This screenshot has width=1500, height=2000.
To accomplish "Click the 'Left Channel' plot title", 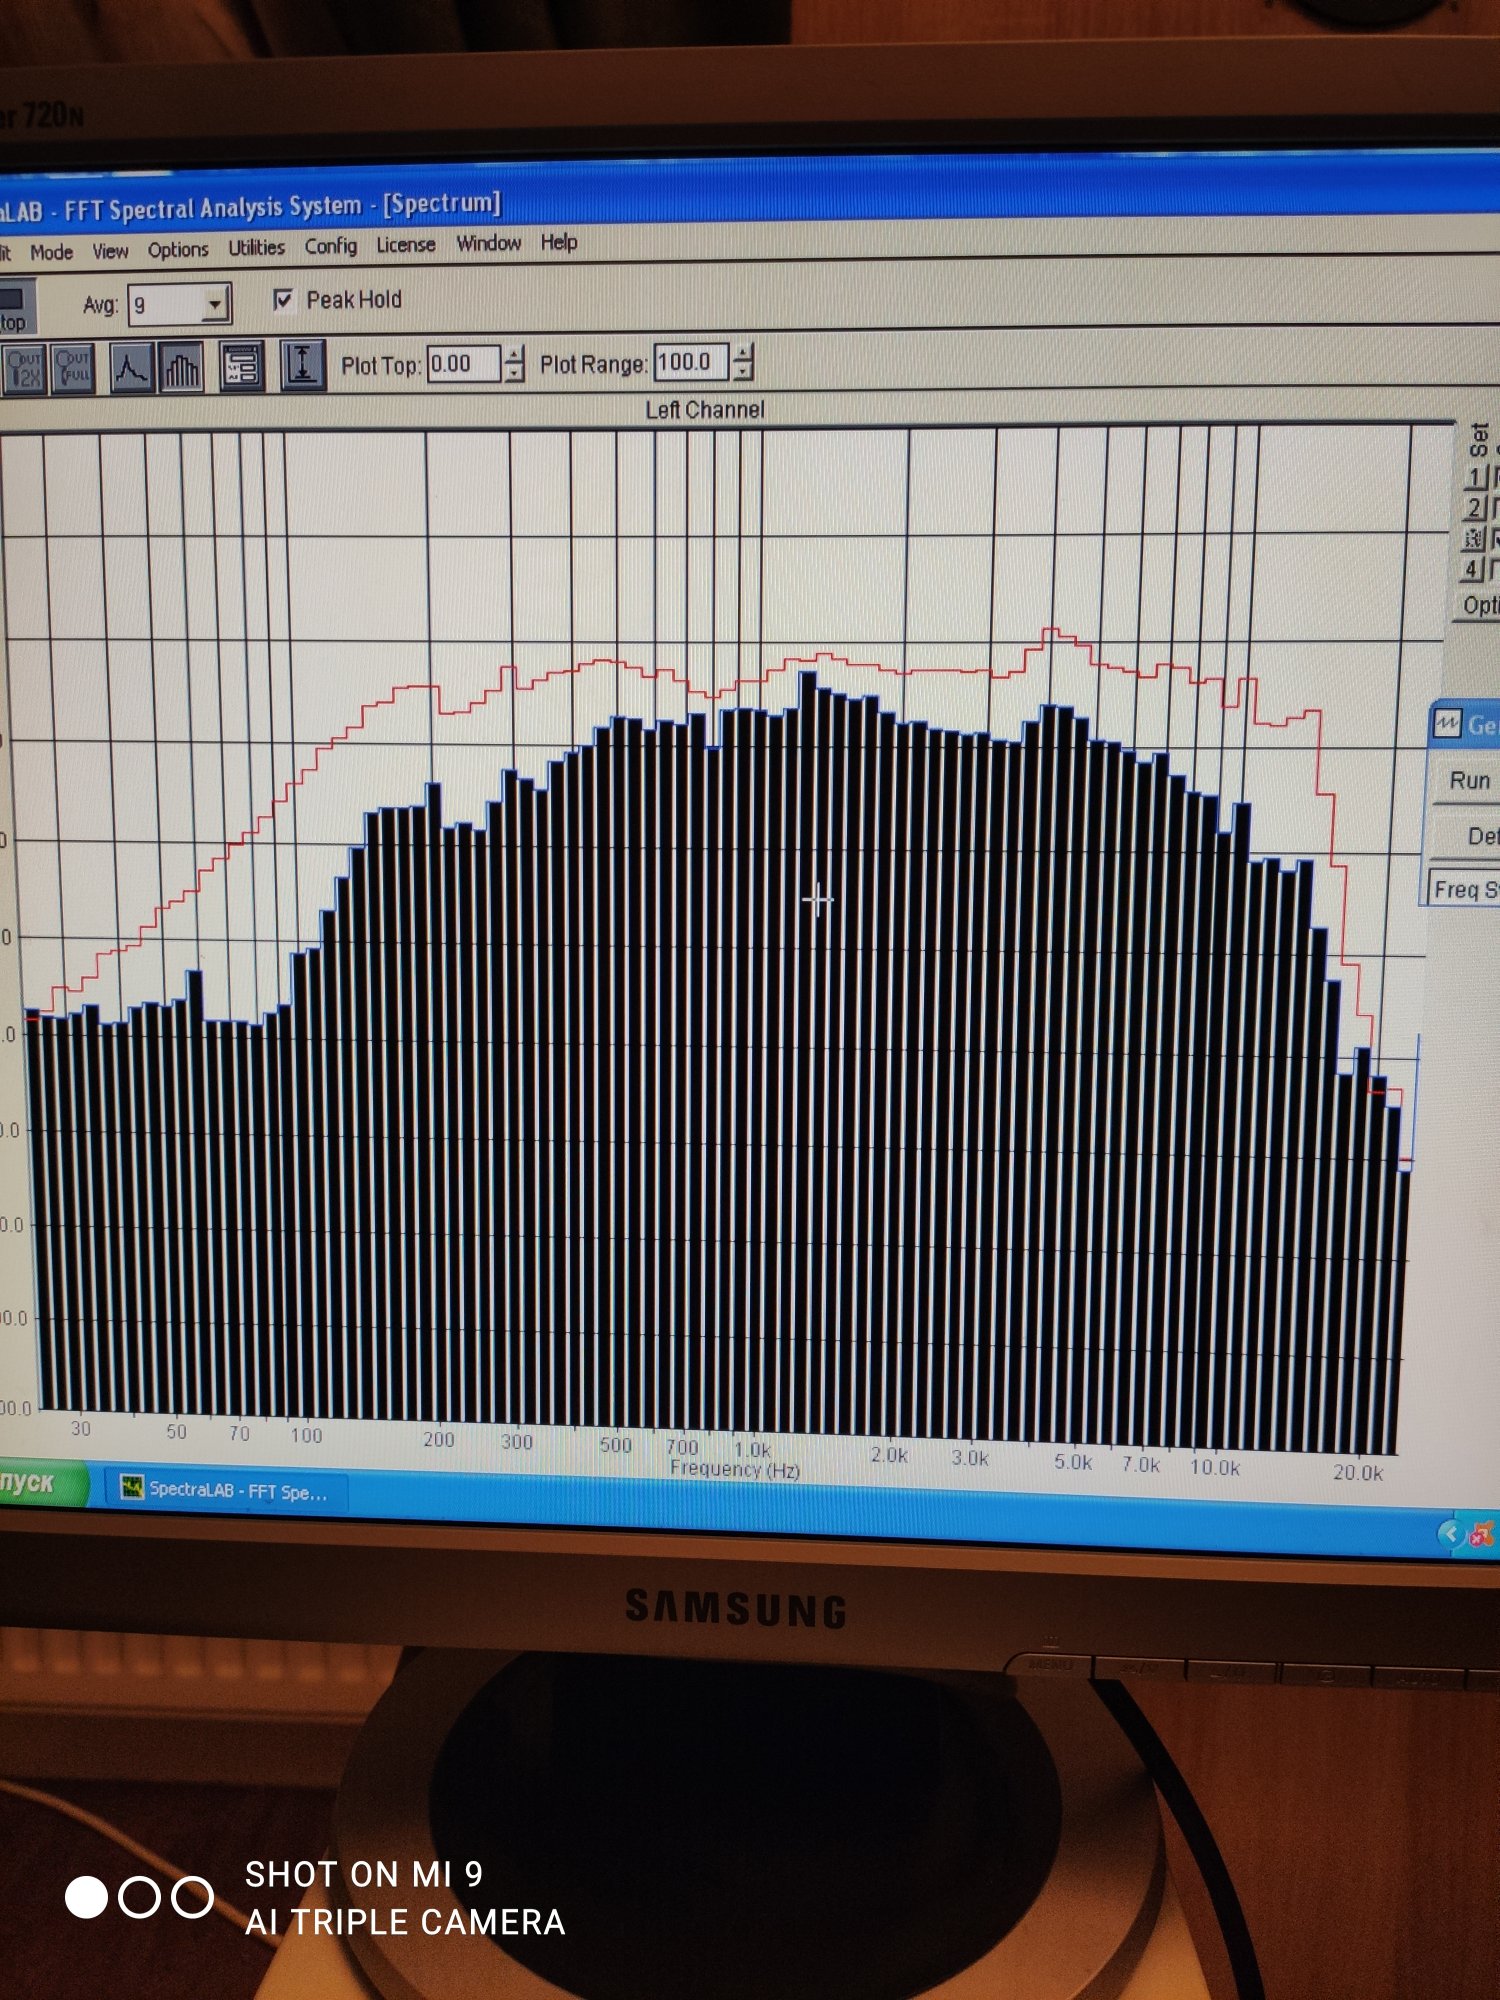I will [705, 410].
